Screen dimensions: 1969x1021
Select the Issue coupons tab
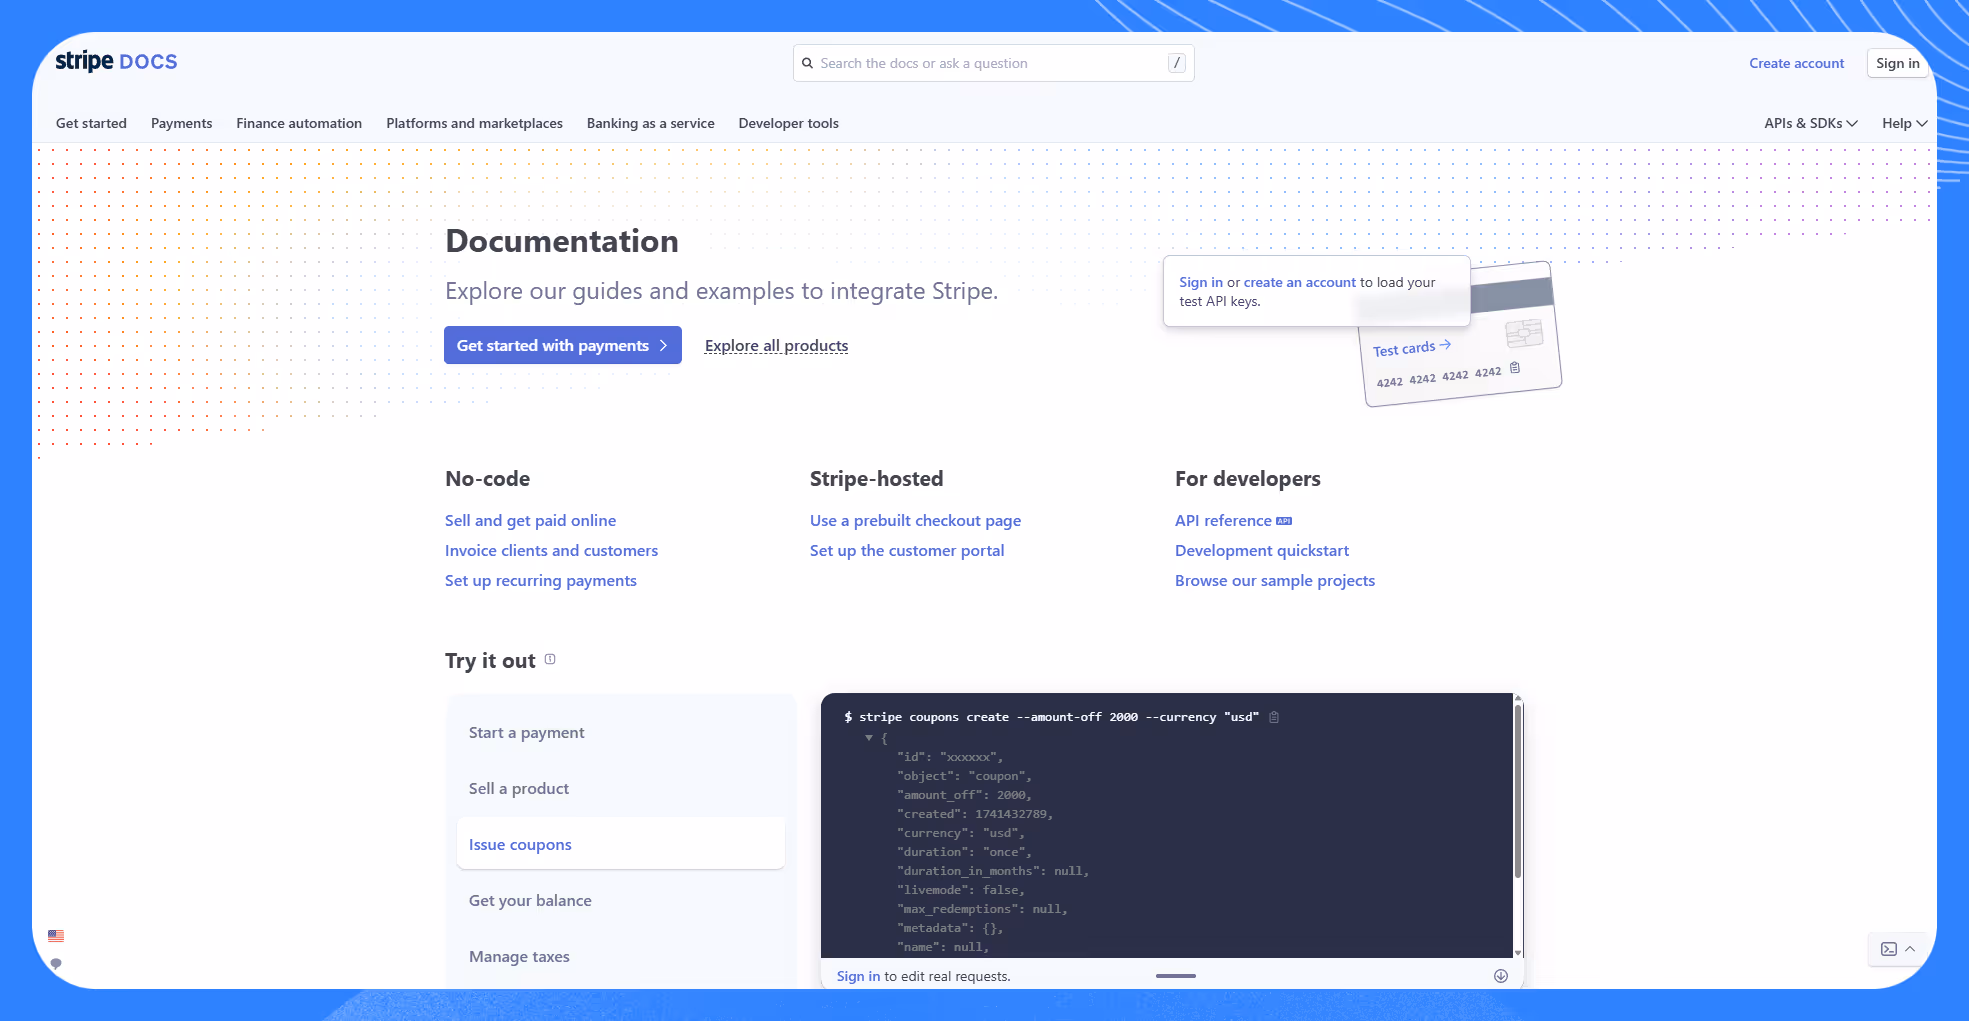pyautogui.click(x=621, y=844)
